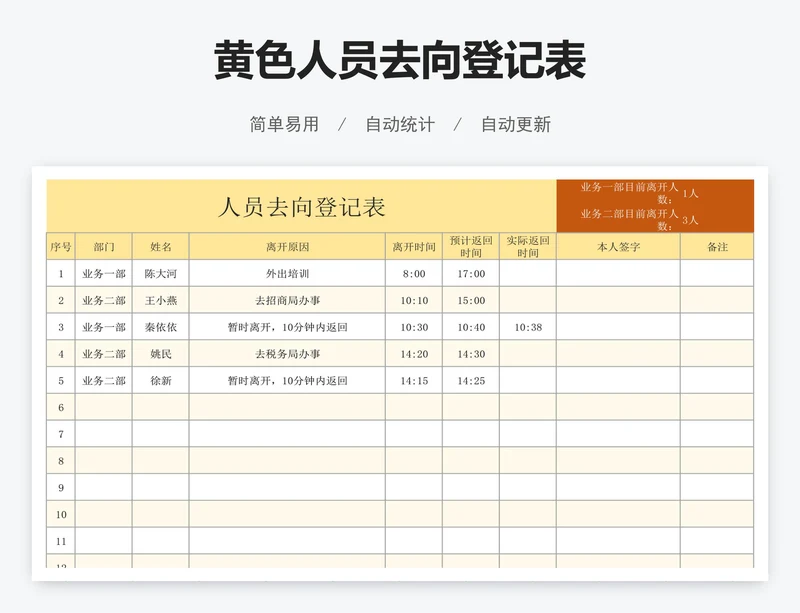
Task: Select the 预计返回时间 column header
Action: (471, 247)
